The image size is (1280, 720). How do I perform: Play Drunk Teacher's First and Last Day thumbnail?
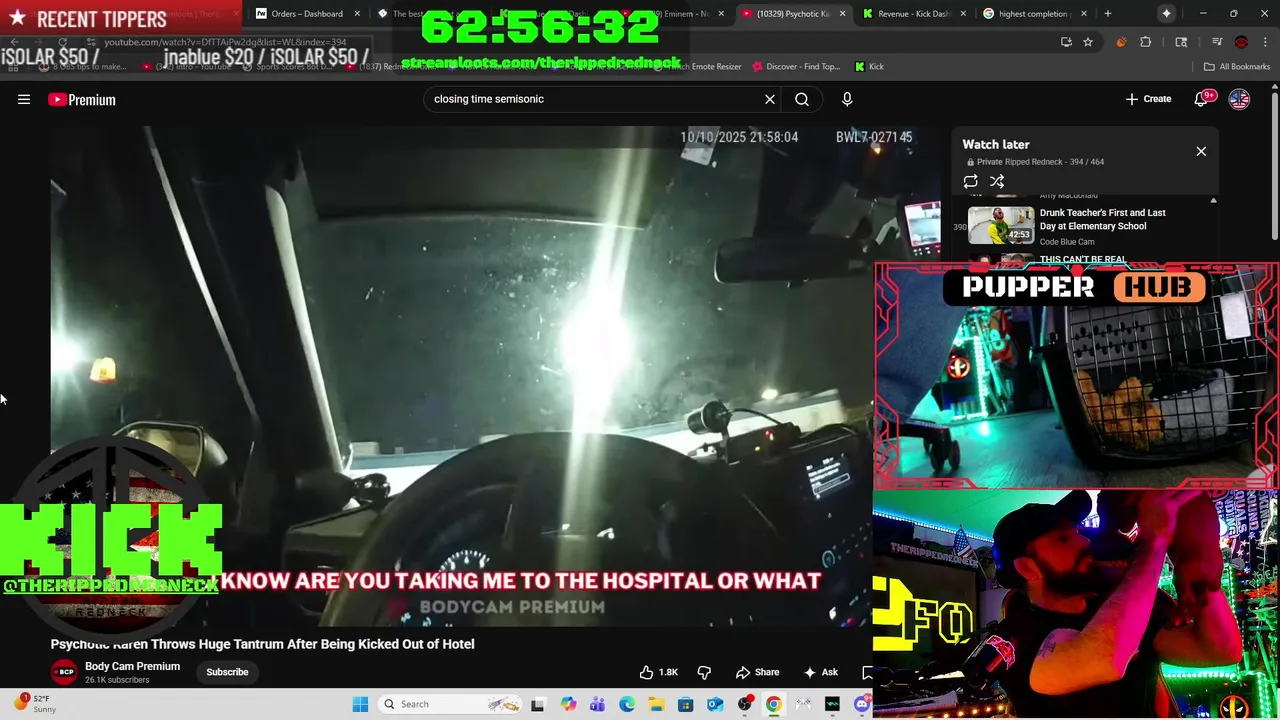coord(1001,225)
